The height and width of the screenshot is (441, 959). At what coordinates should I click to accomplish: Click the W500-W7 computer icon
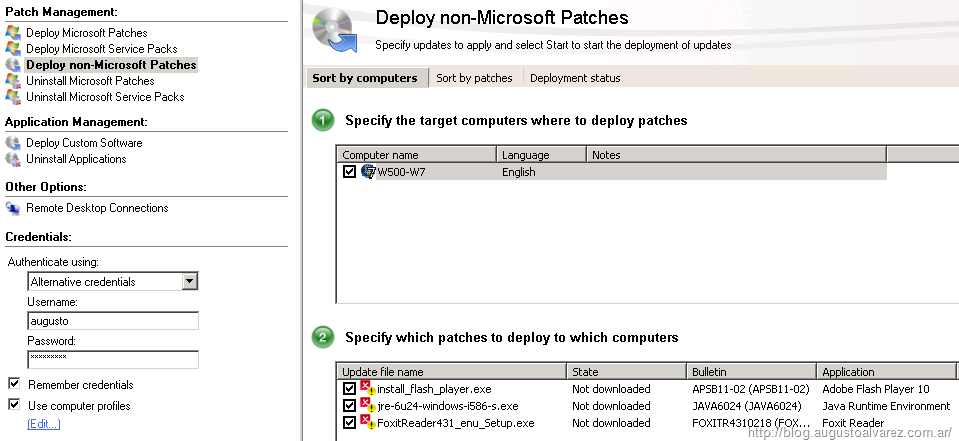coord(368,172)
